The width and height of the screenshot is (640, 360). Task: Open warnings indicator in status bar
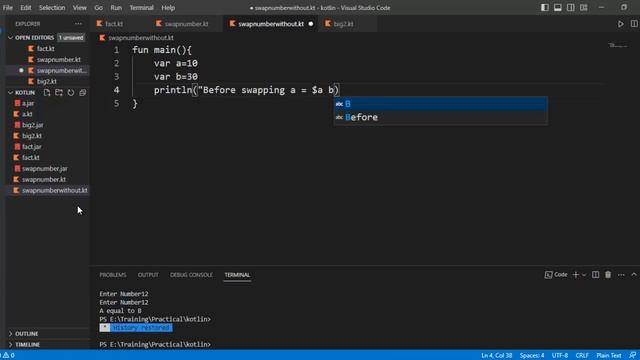point(8,355)
